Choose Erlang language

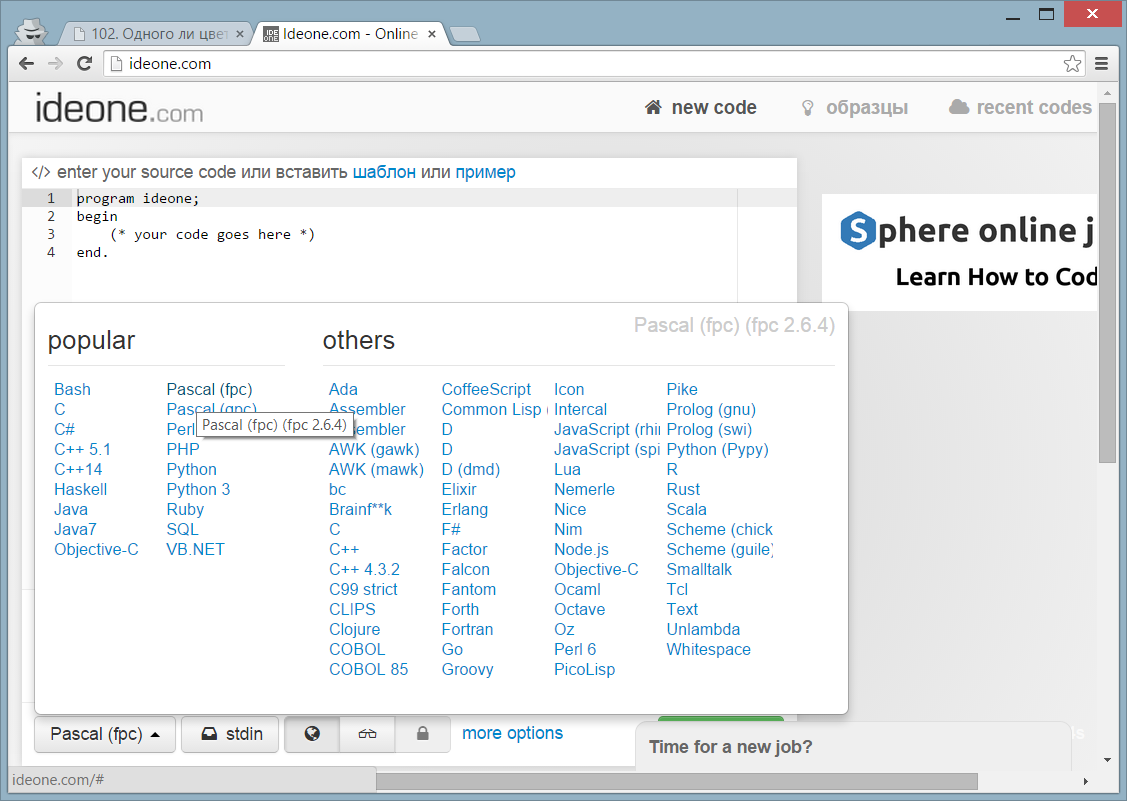point(464,509)
